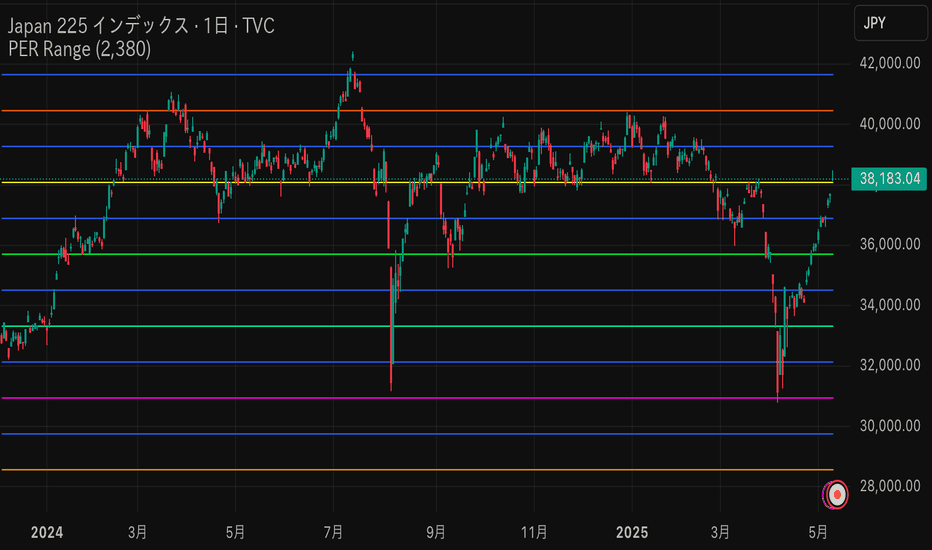Click the 2025 label on time axis
Screen dimensions: 932x550
click(632, 532)
